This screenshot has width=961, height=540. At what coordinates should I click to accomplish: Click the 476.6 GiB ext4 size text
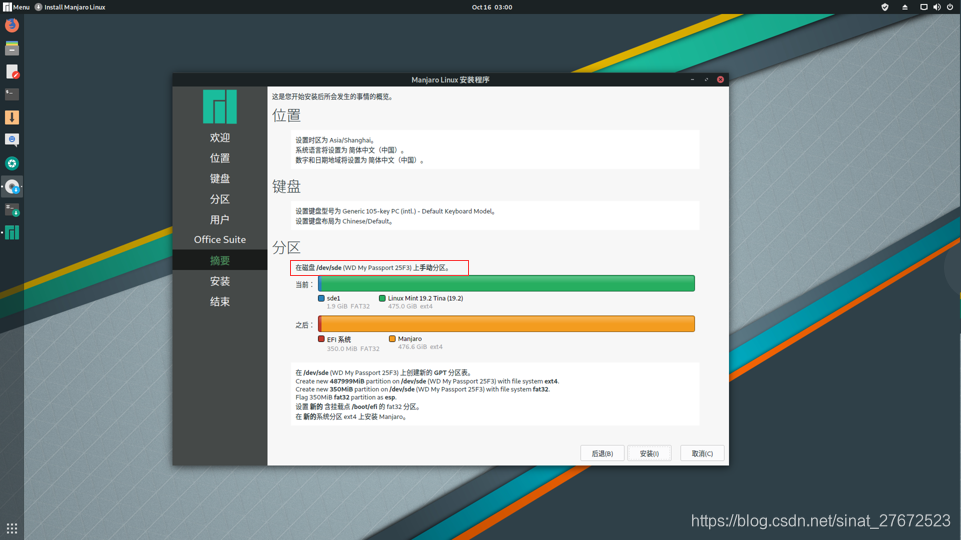point(420,347)
